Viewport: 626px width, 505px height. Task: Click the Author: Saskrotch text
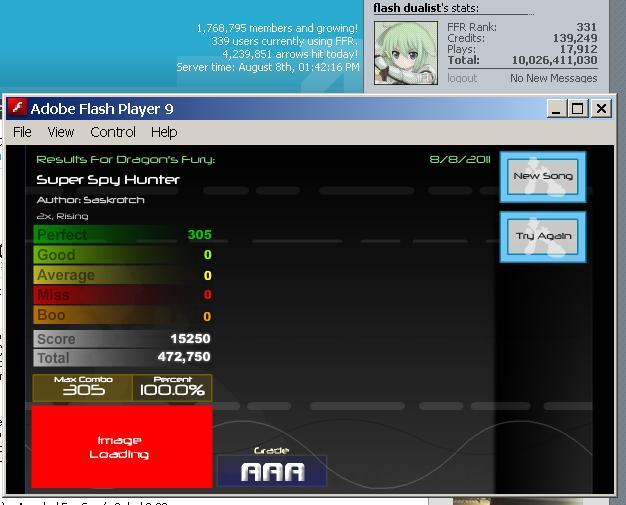(x=91, y=200)
